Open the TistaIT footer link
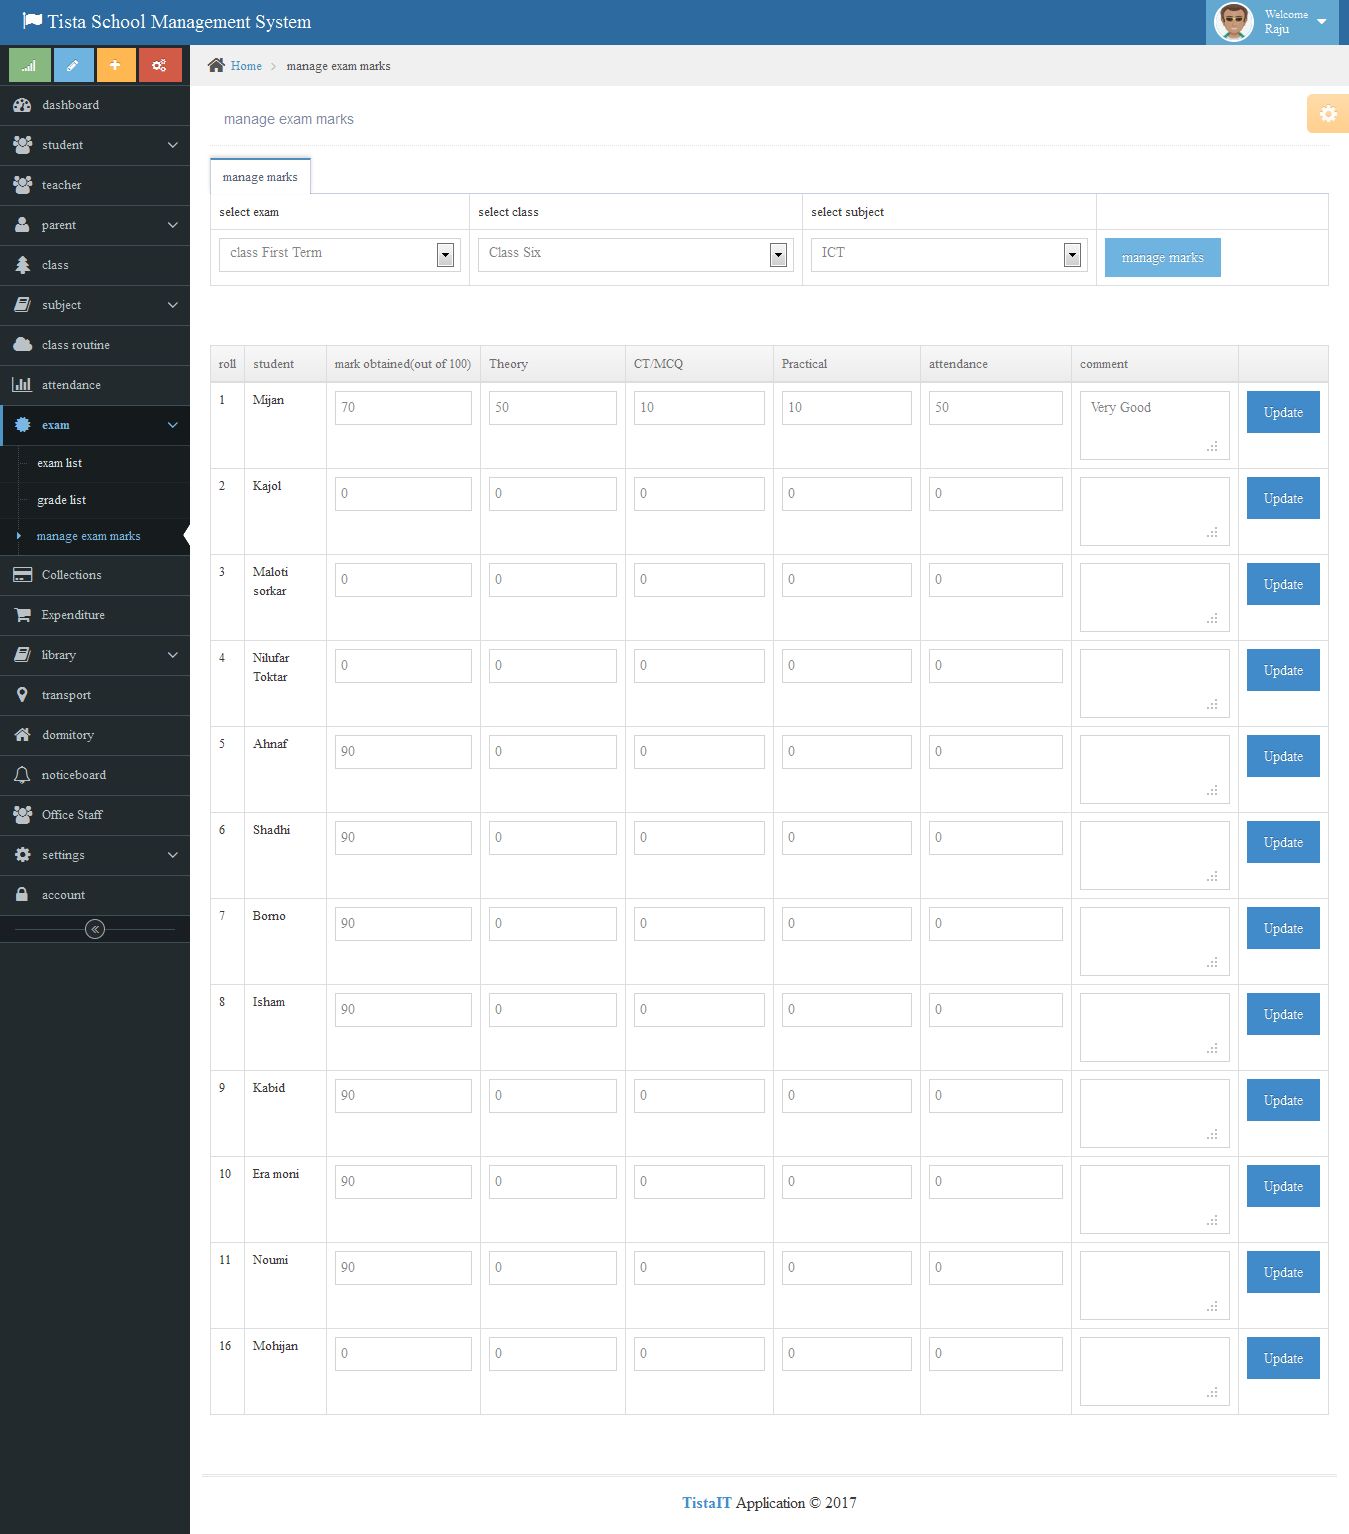Screen dimensions: 1349x1534 (707, 1502)
